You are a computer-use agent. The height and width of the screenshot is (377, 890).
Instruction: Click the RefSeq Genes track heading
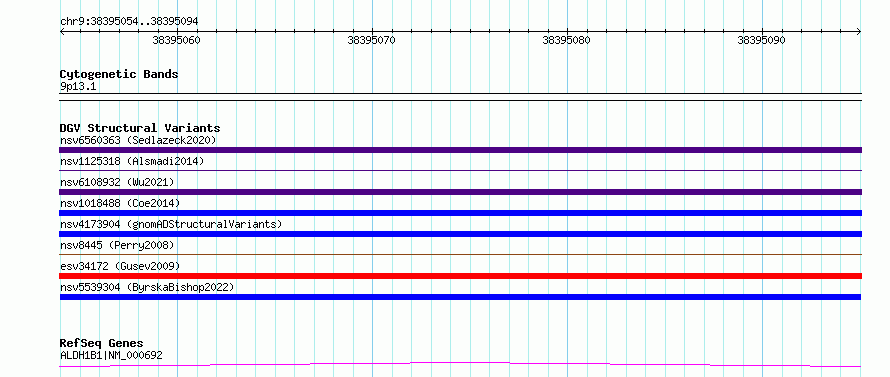[x=102, y=344]
